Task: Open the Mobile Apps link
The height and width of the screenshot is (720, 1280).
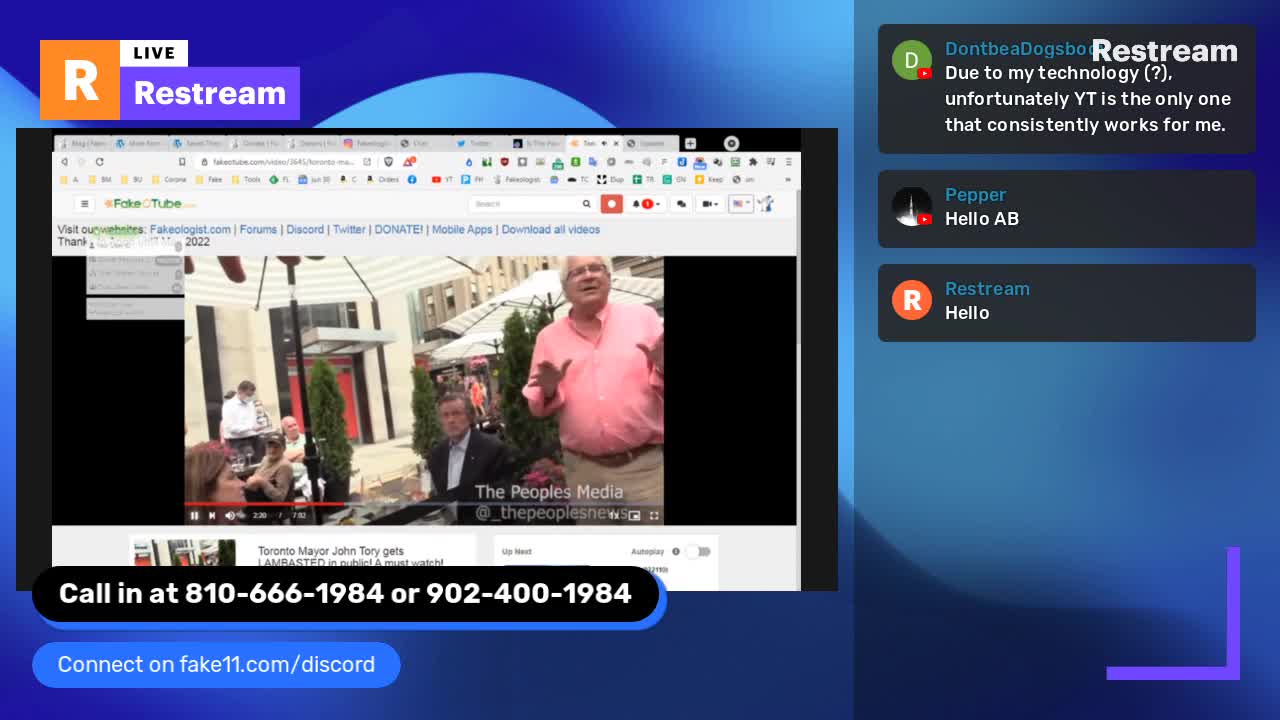Action: point(462,229)
